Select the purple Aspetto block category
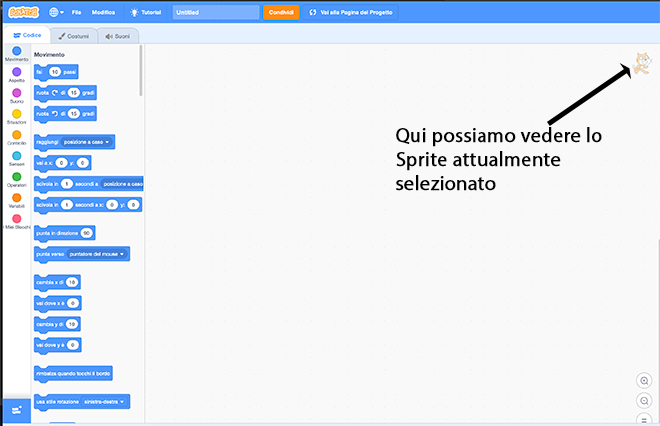 [16, 74]
